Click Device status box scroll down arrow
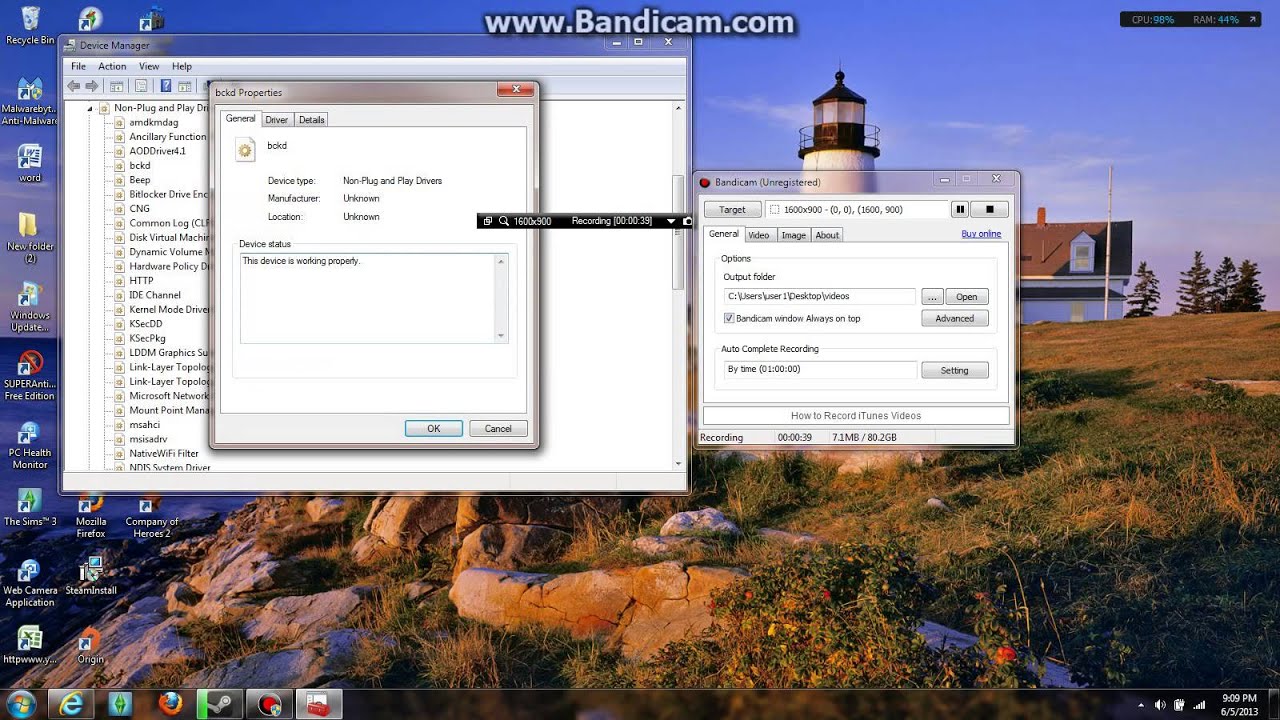Screen dimensions: 1280x720 click(502, 336)
